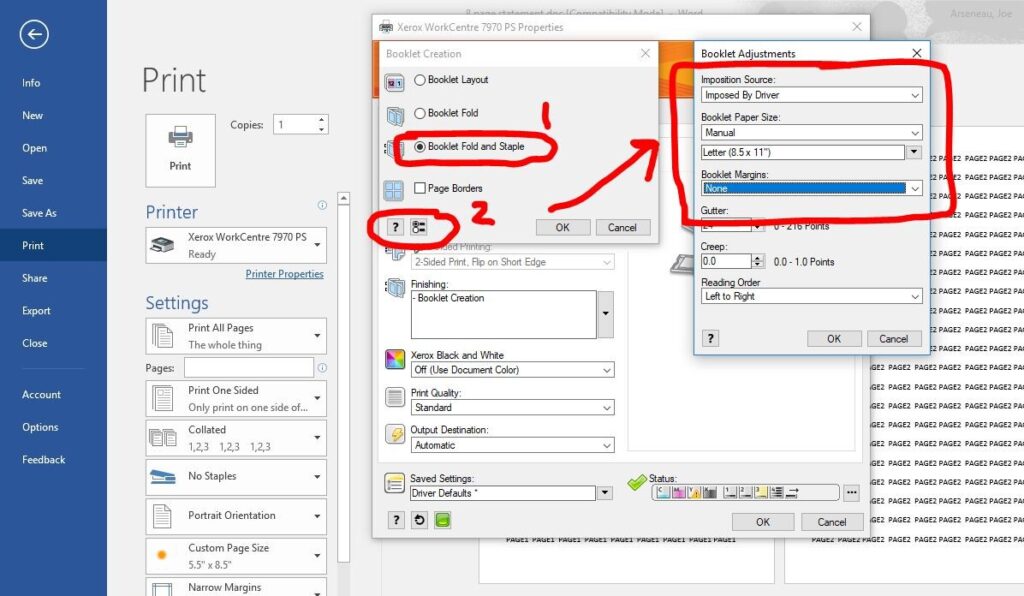Open Imposition Source dropdown
This screenshot has width=1024, height=596.
click(x=812, y=95)
